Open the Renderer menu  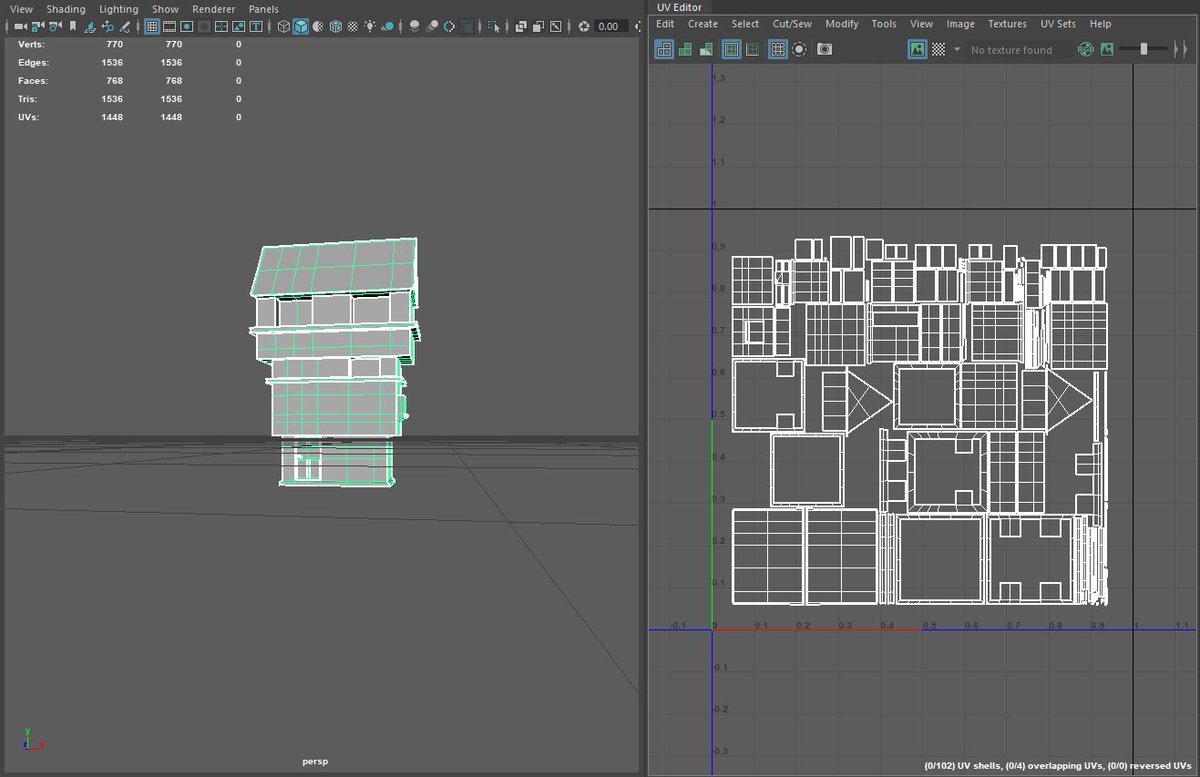click(214, 9)
